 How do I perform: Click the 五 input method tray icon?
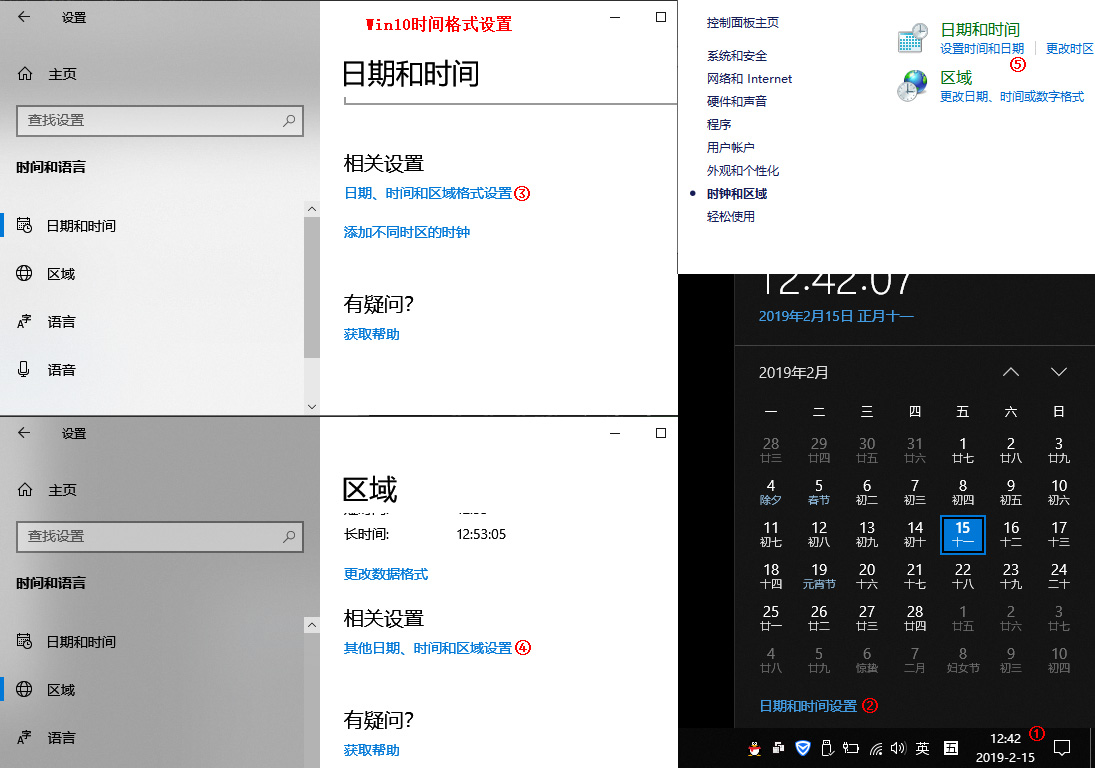[x=951, y=748]
